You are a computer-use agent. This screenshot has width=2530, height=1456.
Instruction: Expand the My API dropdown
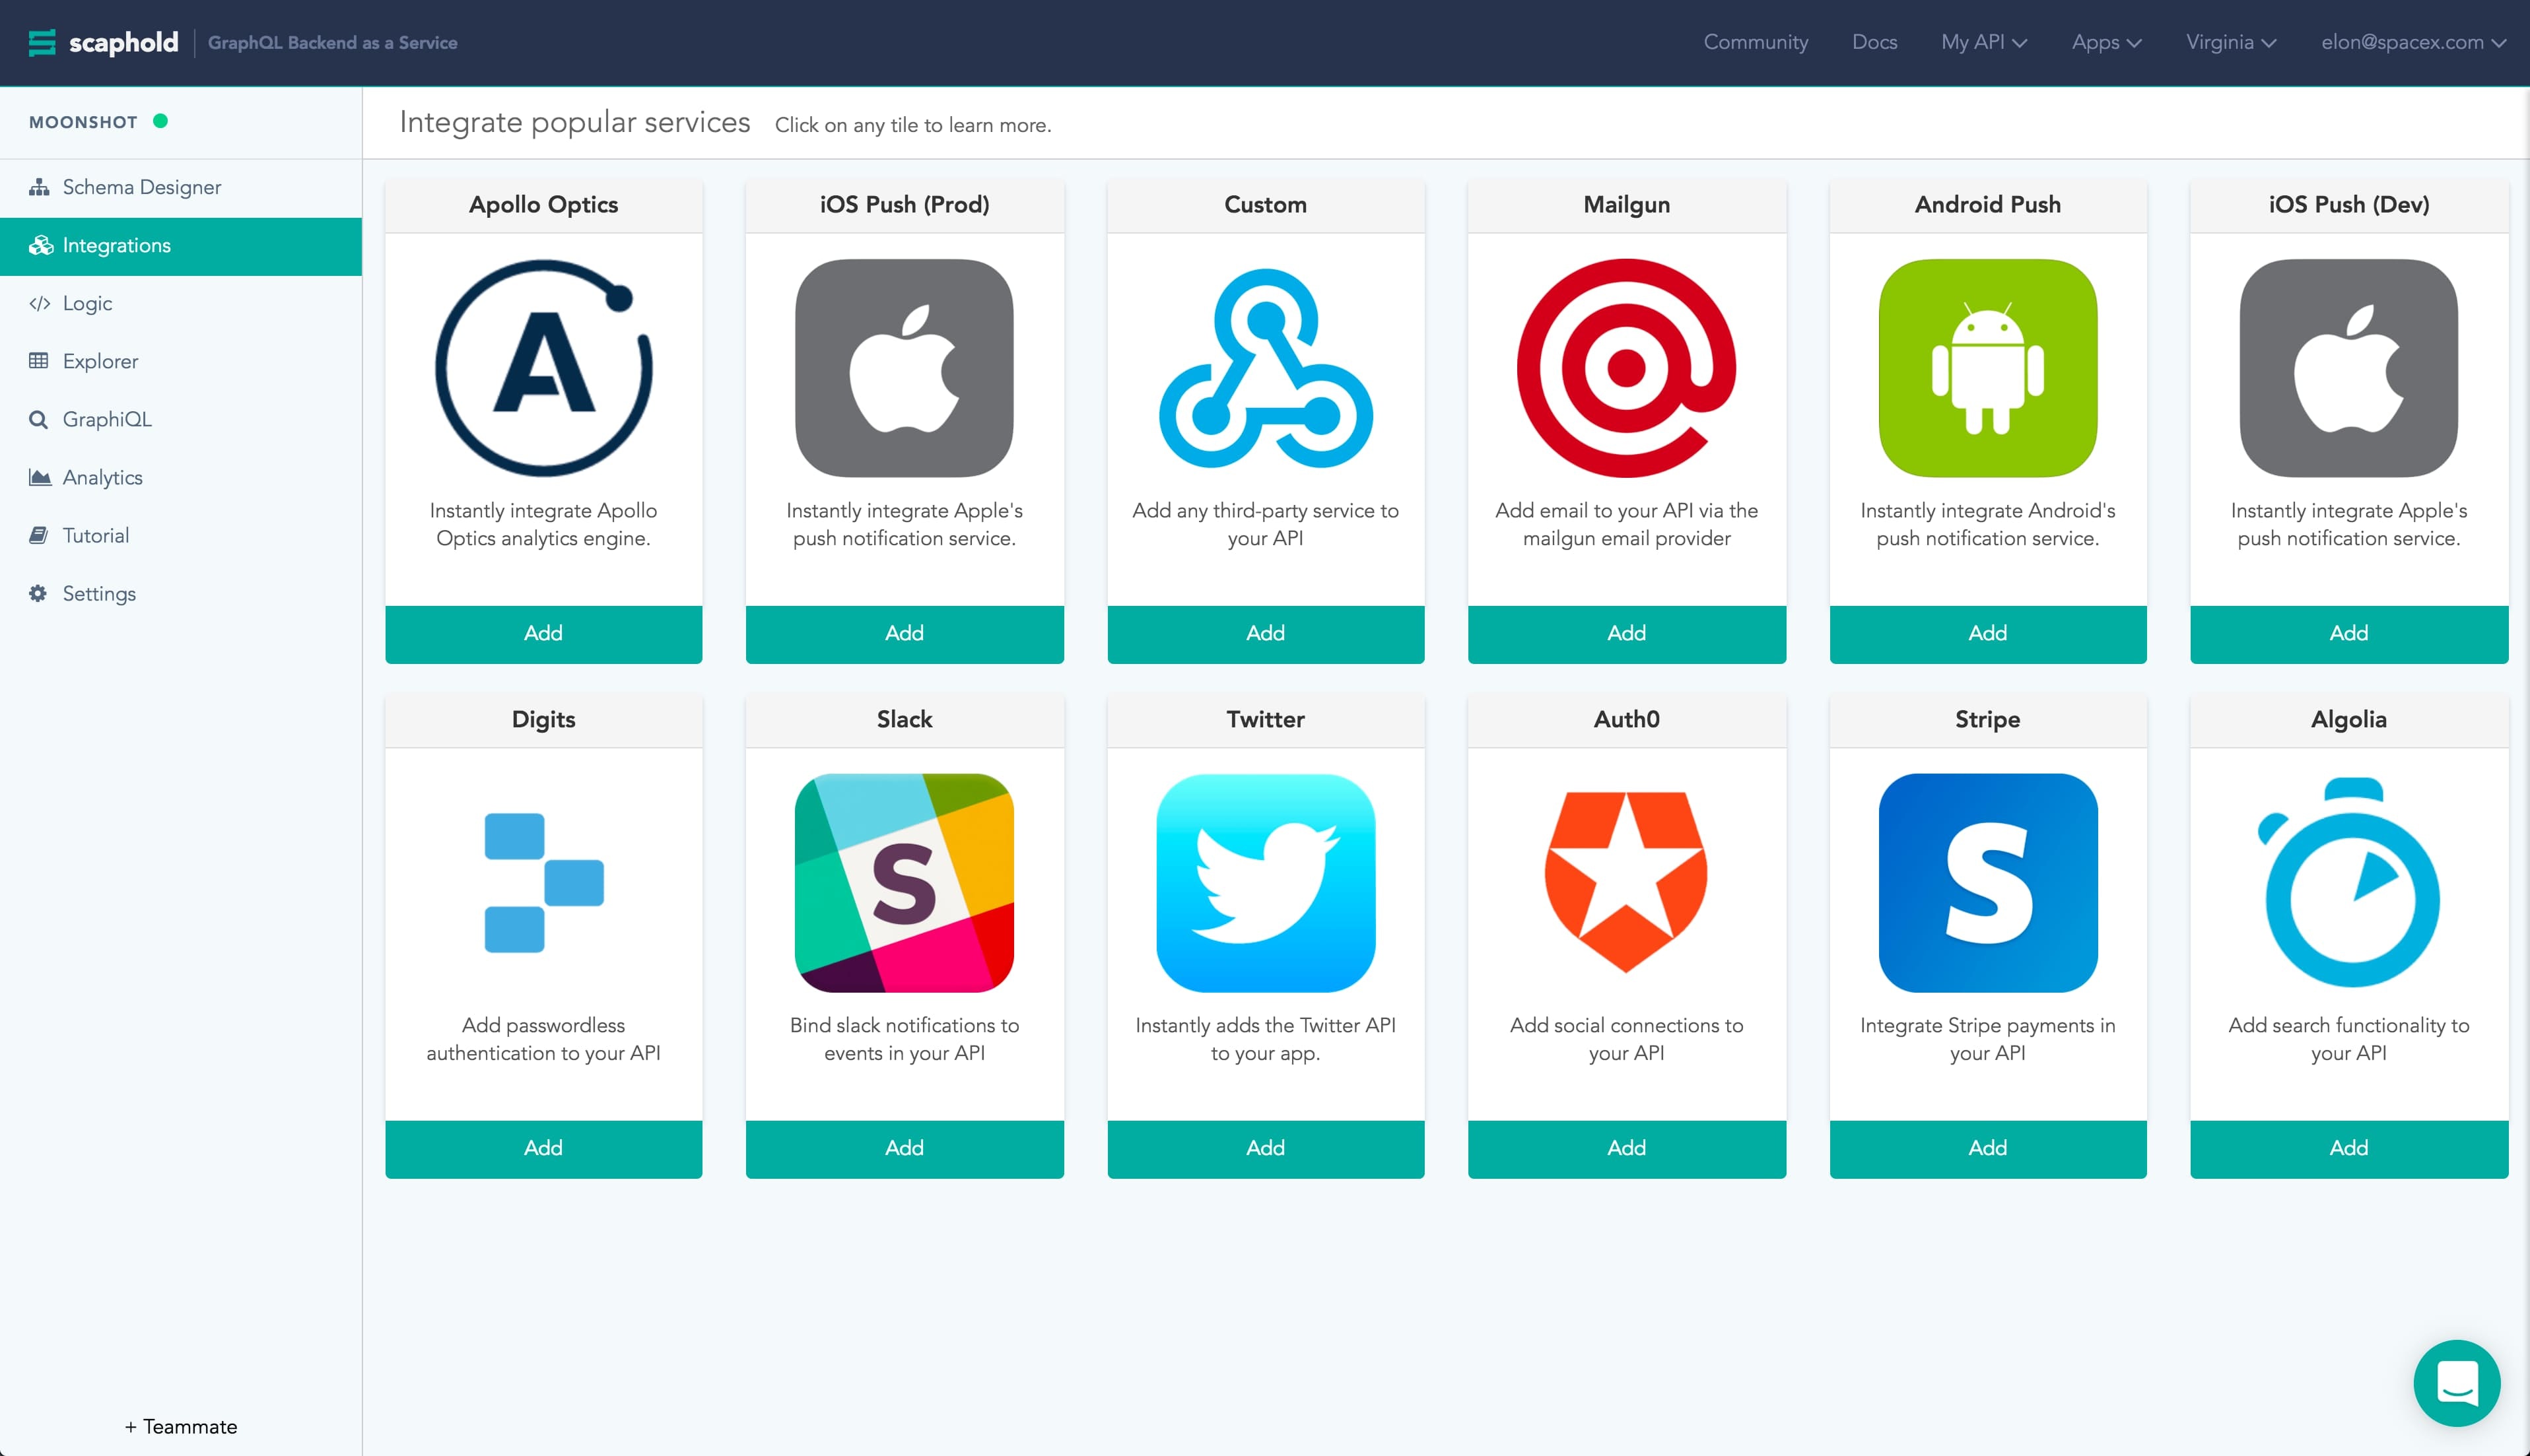(1983, 42)
